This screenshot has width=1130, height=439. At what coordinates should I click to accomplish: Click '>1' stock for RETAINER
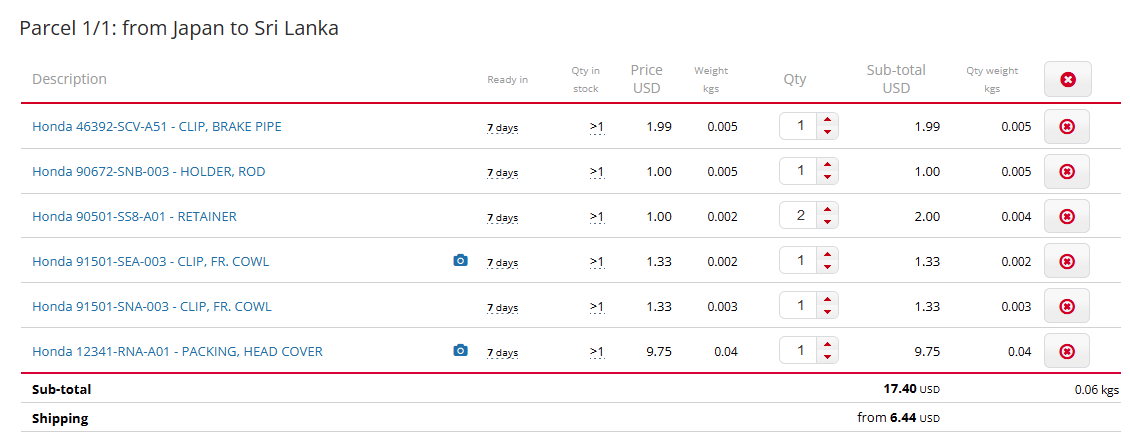coord(597,216)
